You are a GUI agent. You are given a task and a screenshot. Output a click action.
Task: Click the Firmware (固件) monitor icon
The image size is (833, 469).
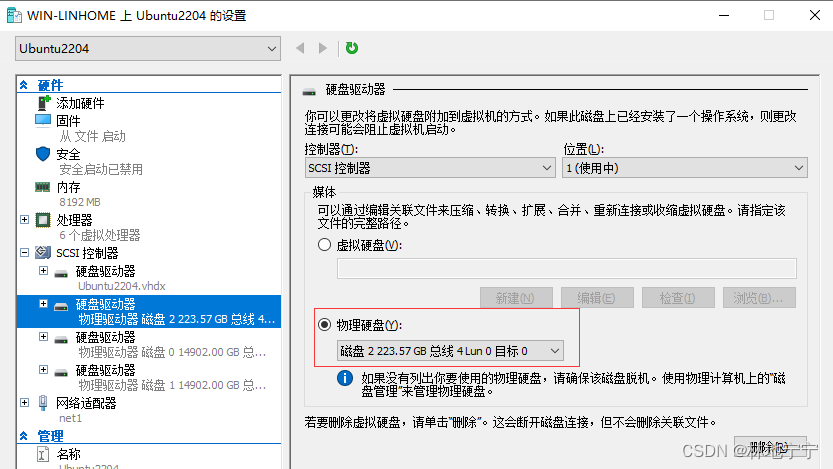click(x=42, y=121)
